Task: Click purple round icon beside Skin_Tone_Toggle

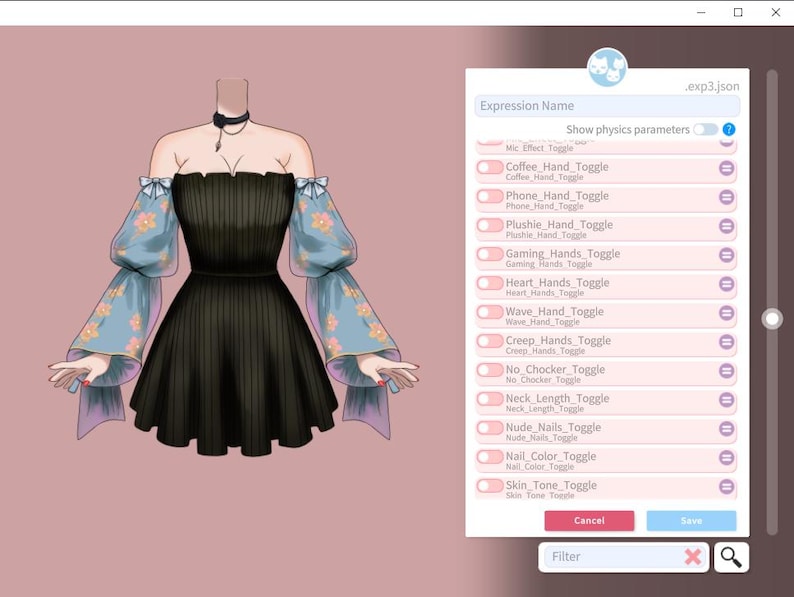Action: click(727, 487)
